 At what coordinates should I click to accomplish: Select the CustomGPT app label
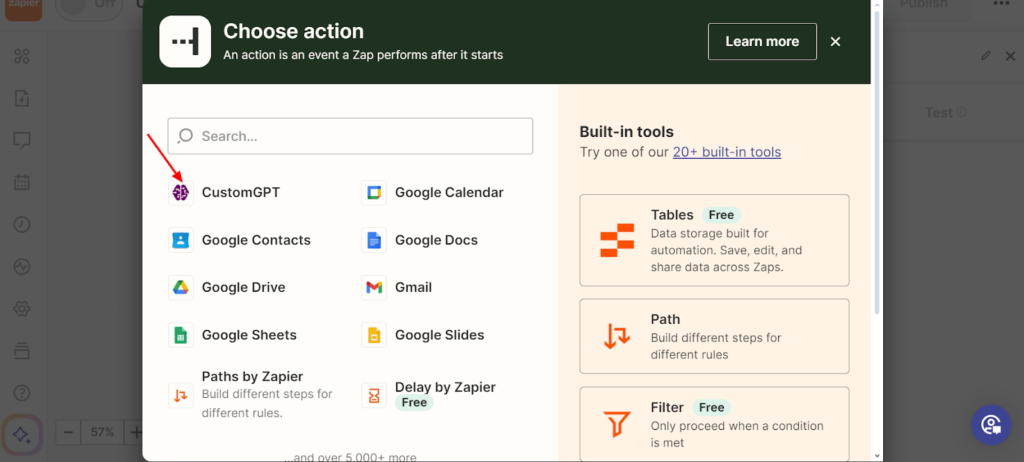point(241,193)
